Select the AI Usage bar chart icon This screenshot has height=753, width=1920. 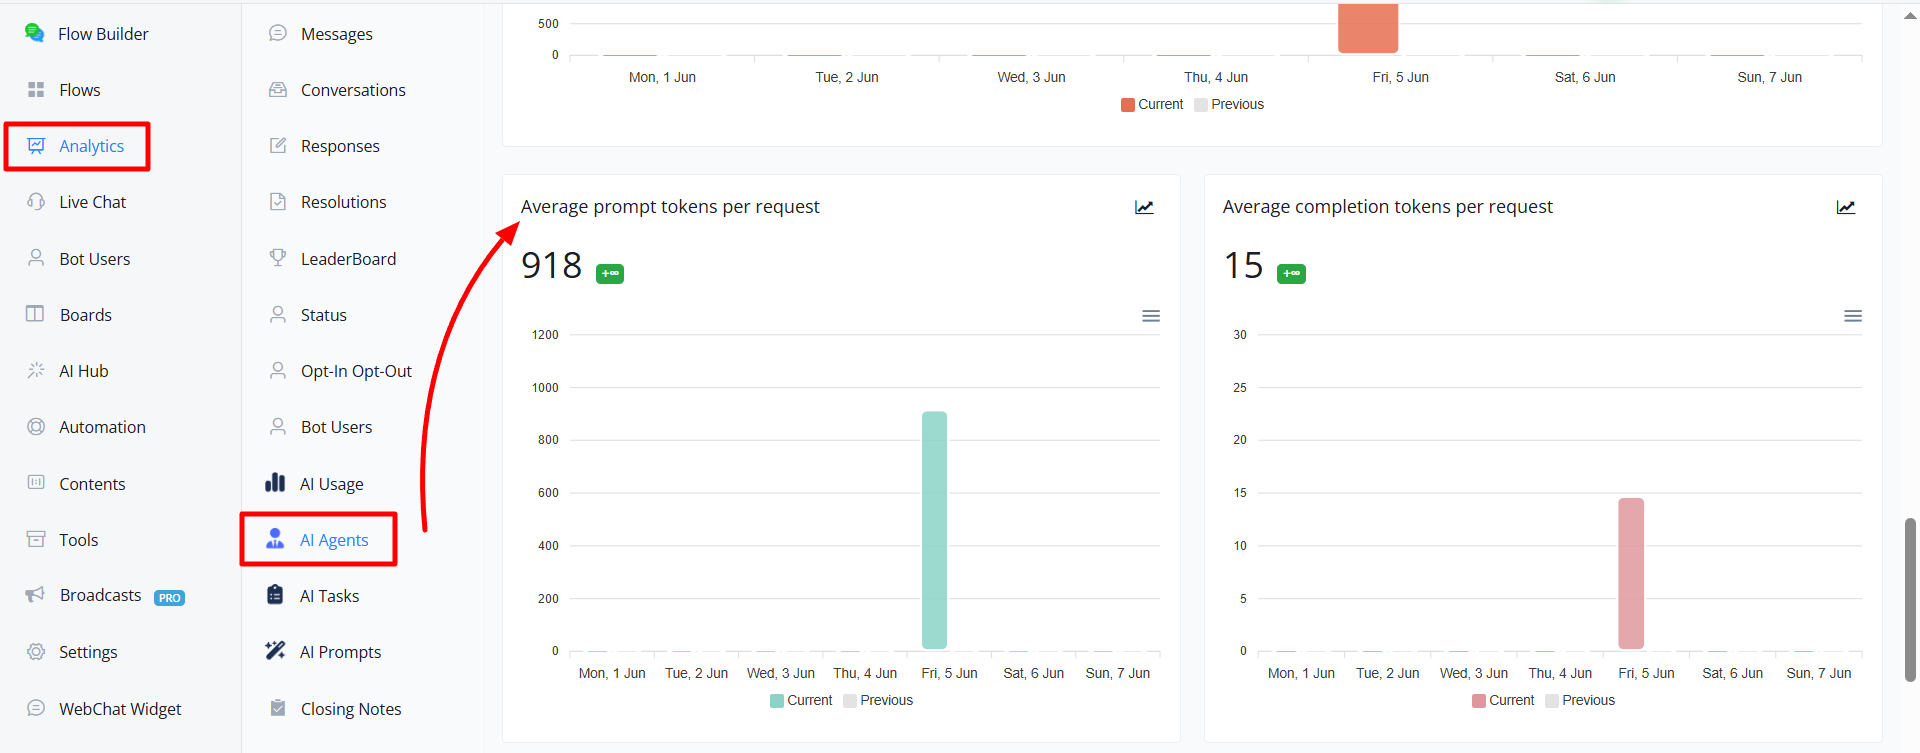(x=275, y=483)
